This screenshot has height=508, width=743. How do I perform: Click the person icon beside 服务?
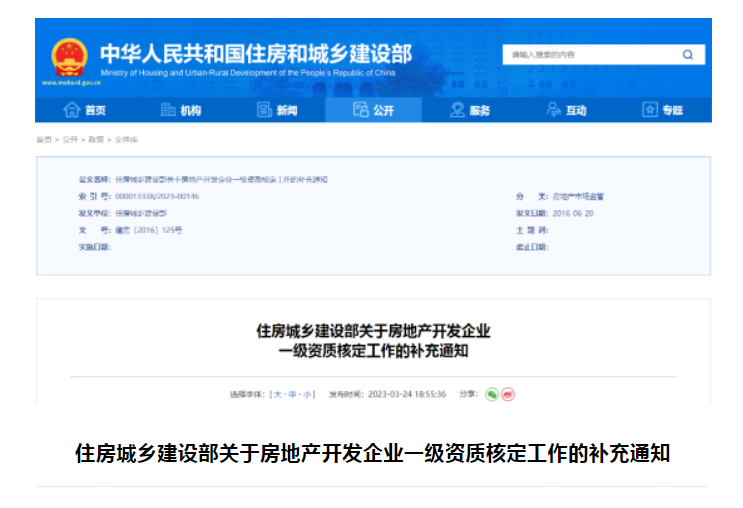457,110
